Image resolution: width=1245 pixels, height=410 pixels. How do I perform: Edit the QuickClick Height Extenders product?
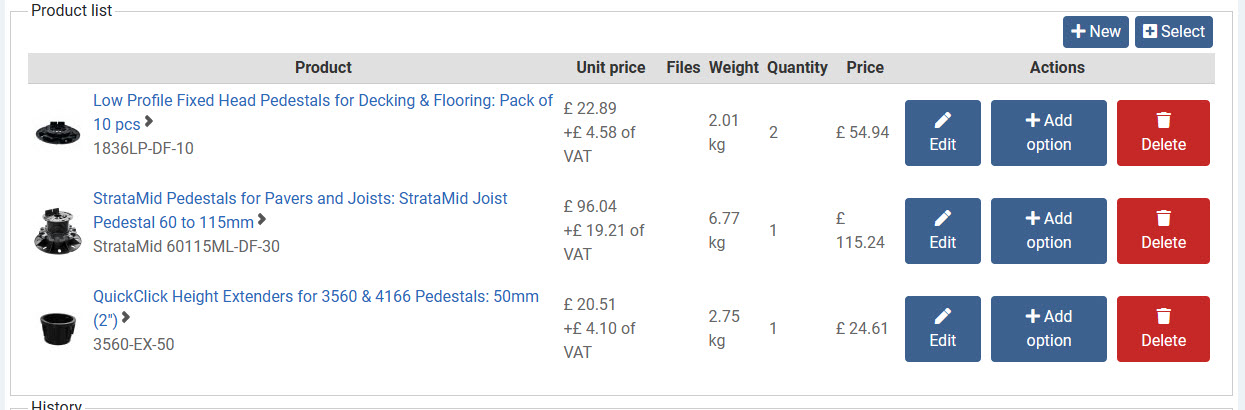click(x=942, y=328)
